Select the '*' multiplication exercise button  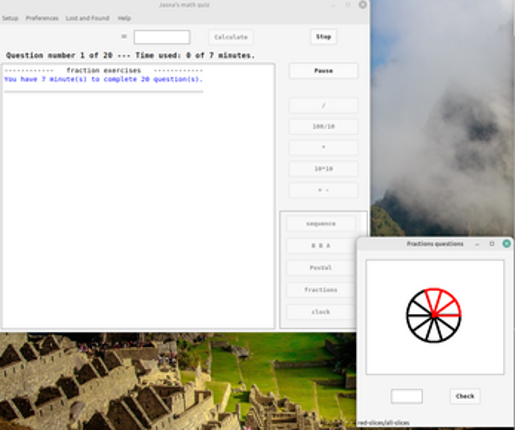323,147
